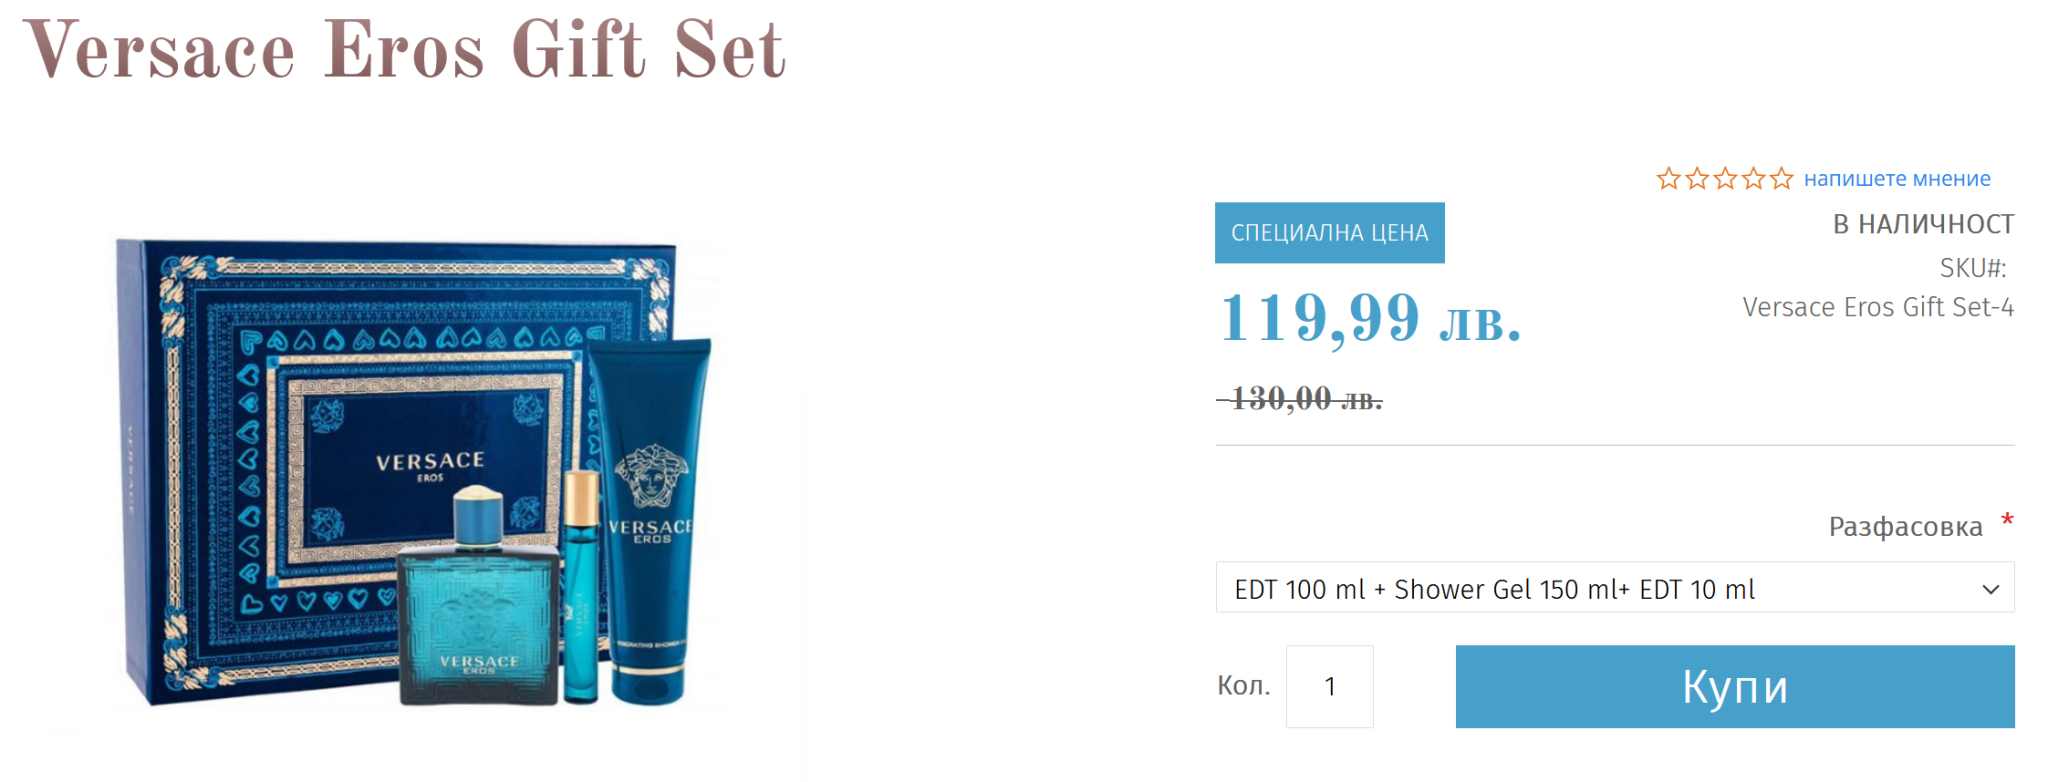
Task: Click the Купи buy button
Action: tap(1735, 686)
